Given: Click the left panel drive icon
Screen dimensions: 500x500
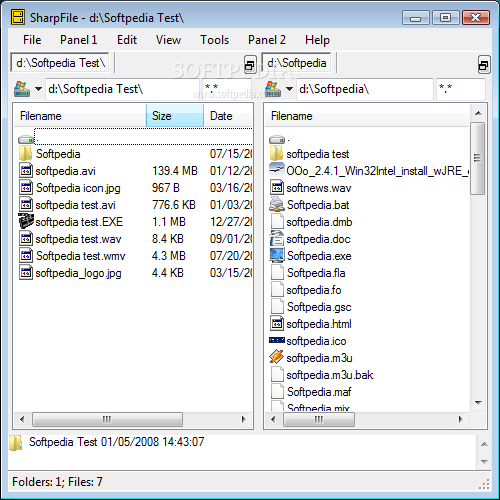Looking at the screenshot, I should pos(22,89).
